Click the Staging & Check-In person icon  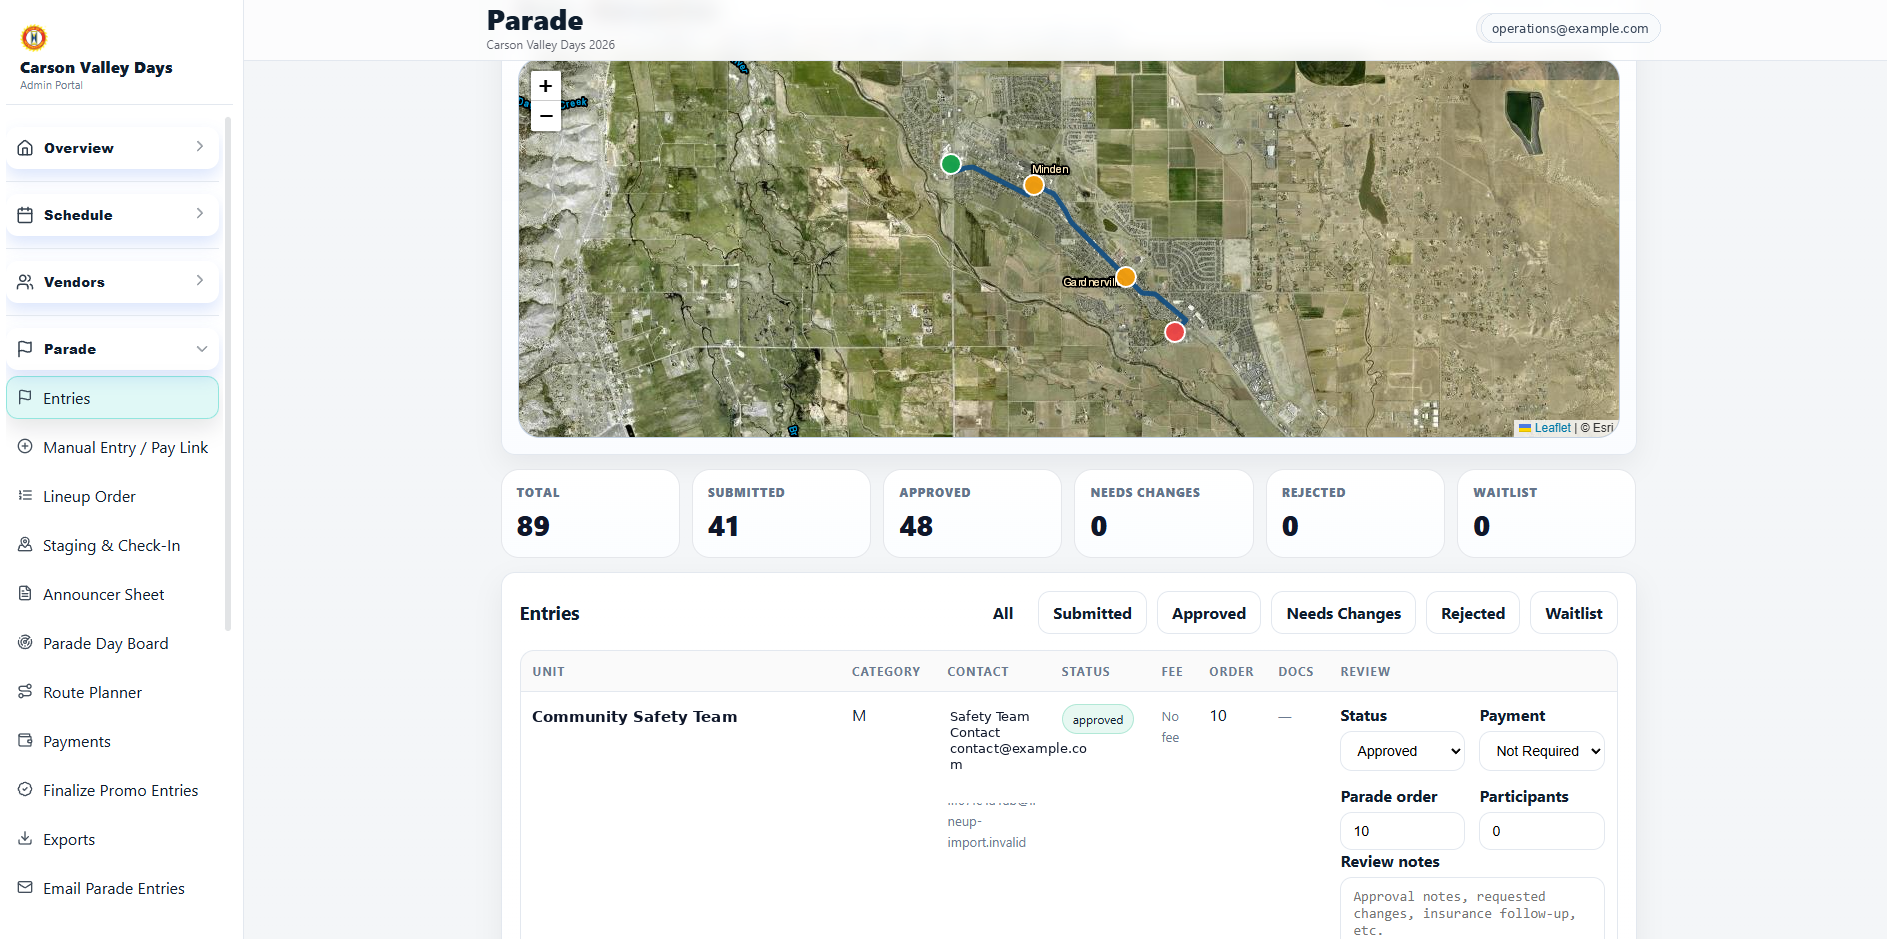25,545
